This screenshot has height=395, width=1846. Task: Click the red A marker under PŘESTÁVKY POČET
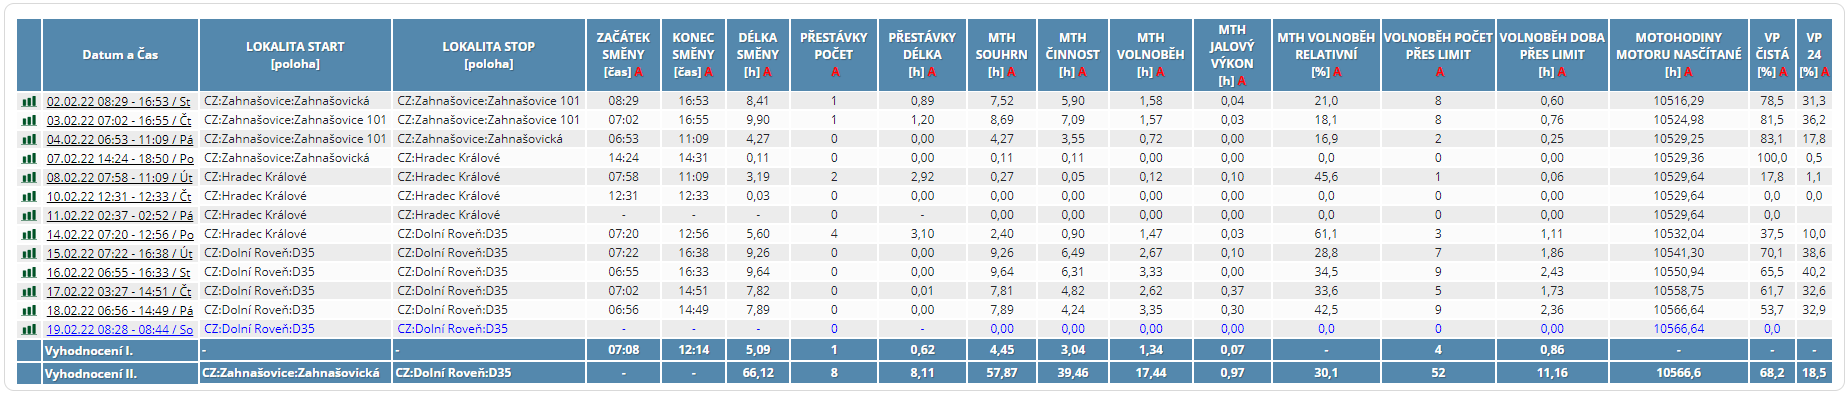tap(835, 72)
